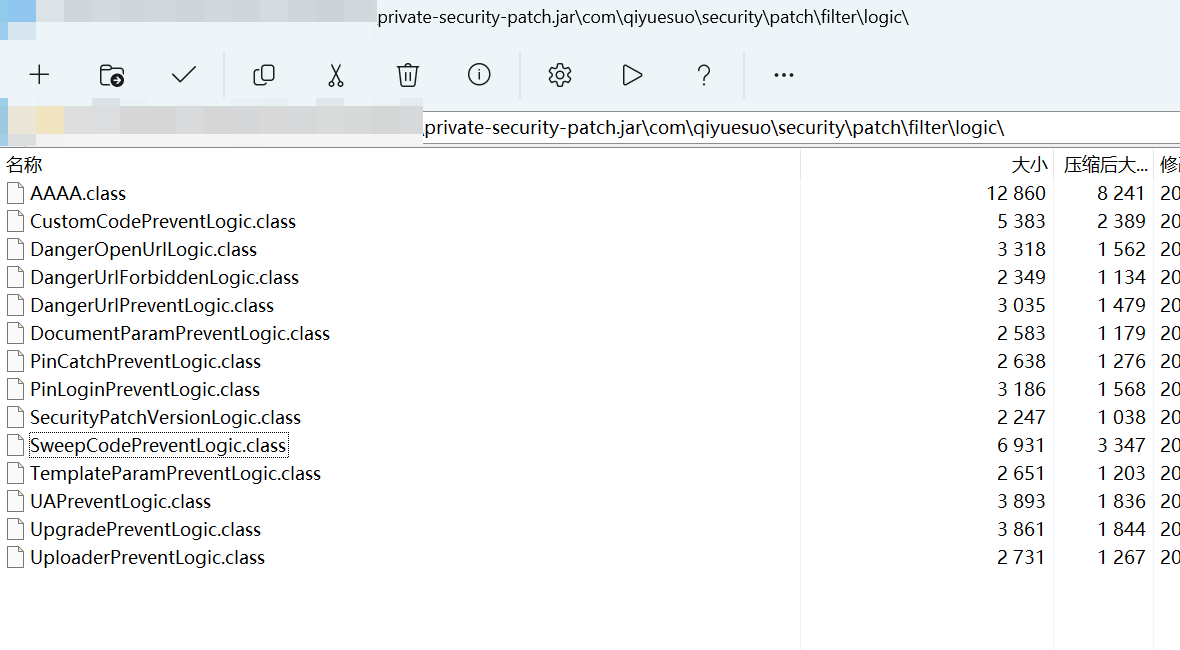Click the plus Add icon
The height and width of the screenshot is (650, 1180).
39,75
